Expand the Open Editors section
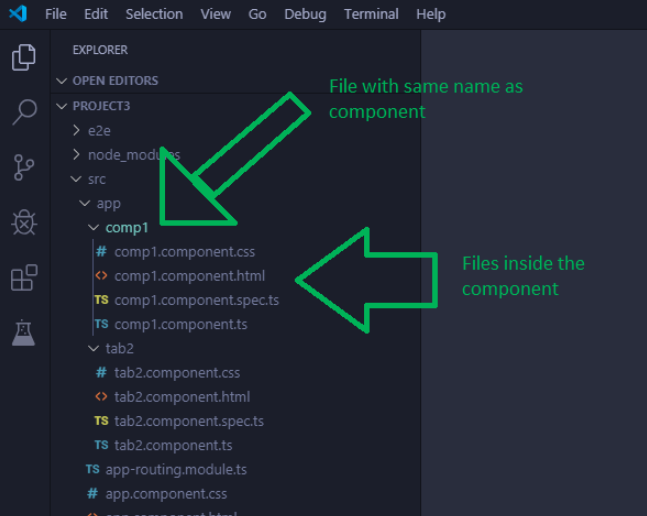Viewport: 647px width, 516px height. [x=114, y=81]
